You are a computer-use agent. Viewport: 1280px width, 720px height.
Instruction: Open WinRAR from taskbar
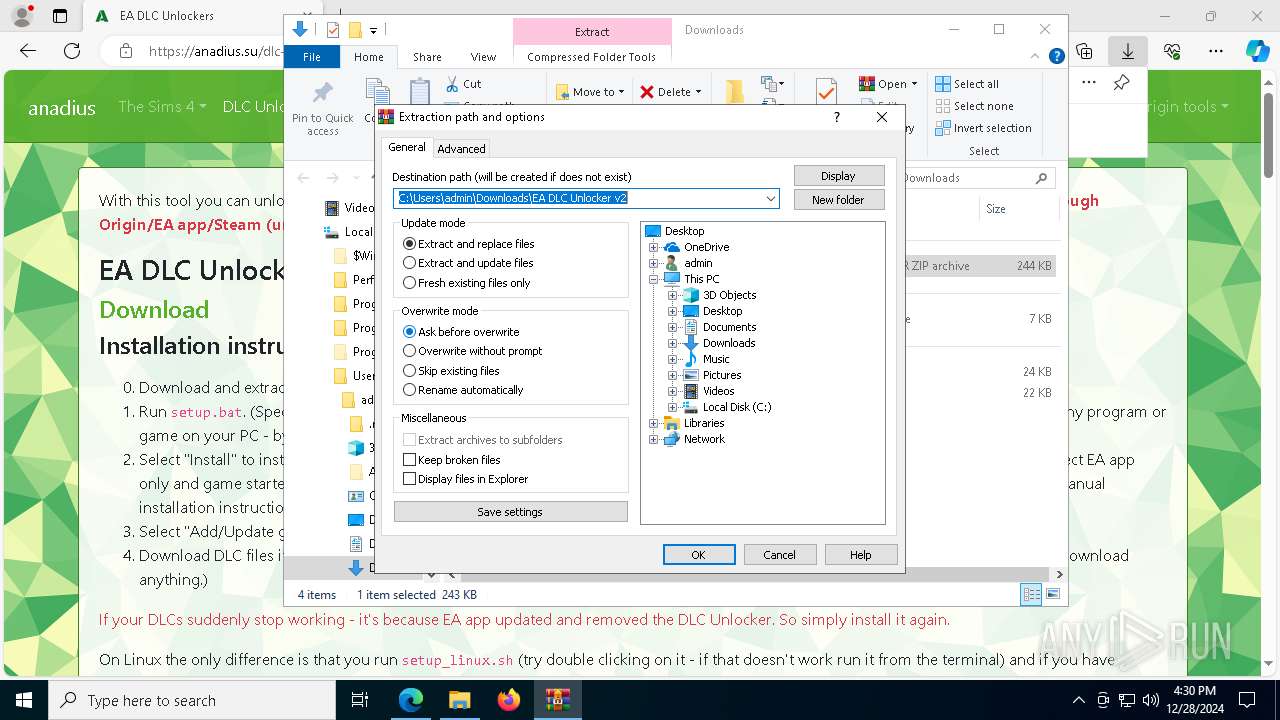[x=557, y=700]
